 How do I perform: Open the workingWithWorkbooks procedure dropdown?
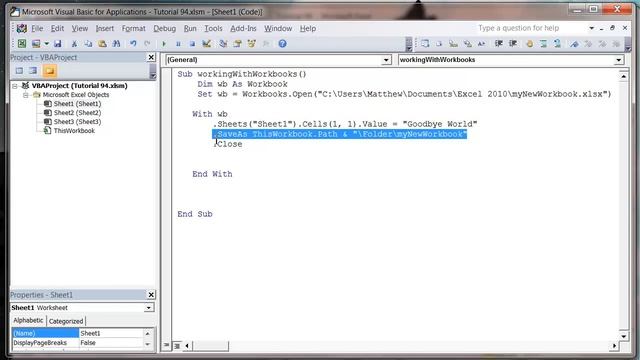[x=619, y=60]
